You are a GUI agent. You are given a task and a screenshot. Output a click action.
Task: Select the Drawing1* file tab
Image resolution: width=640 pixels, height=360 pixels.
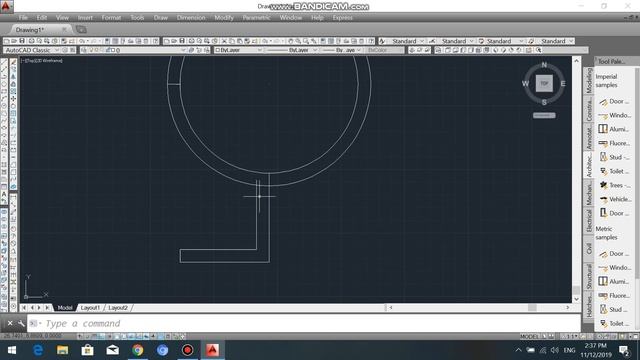coord(29,30)
